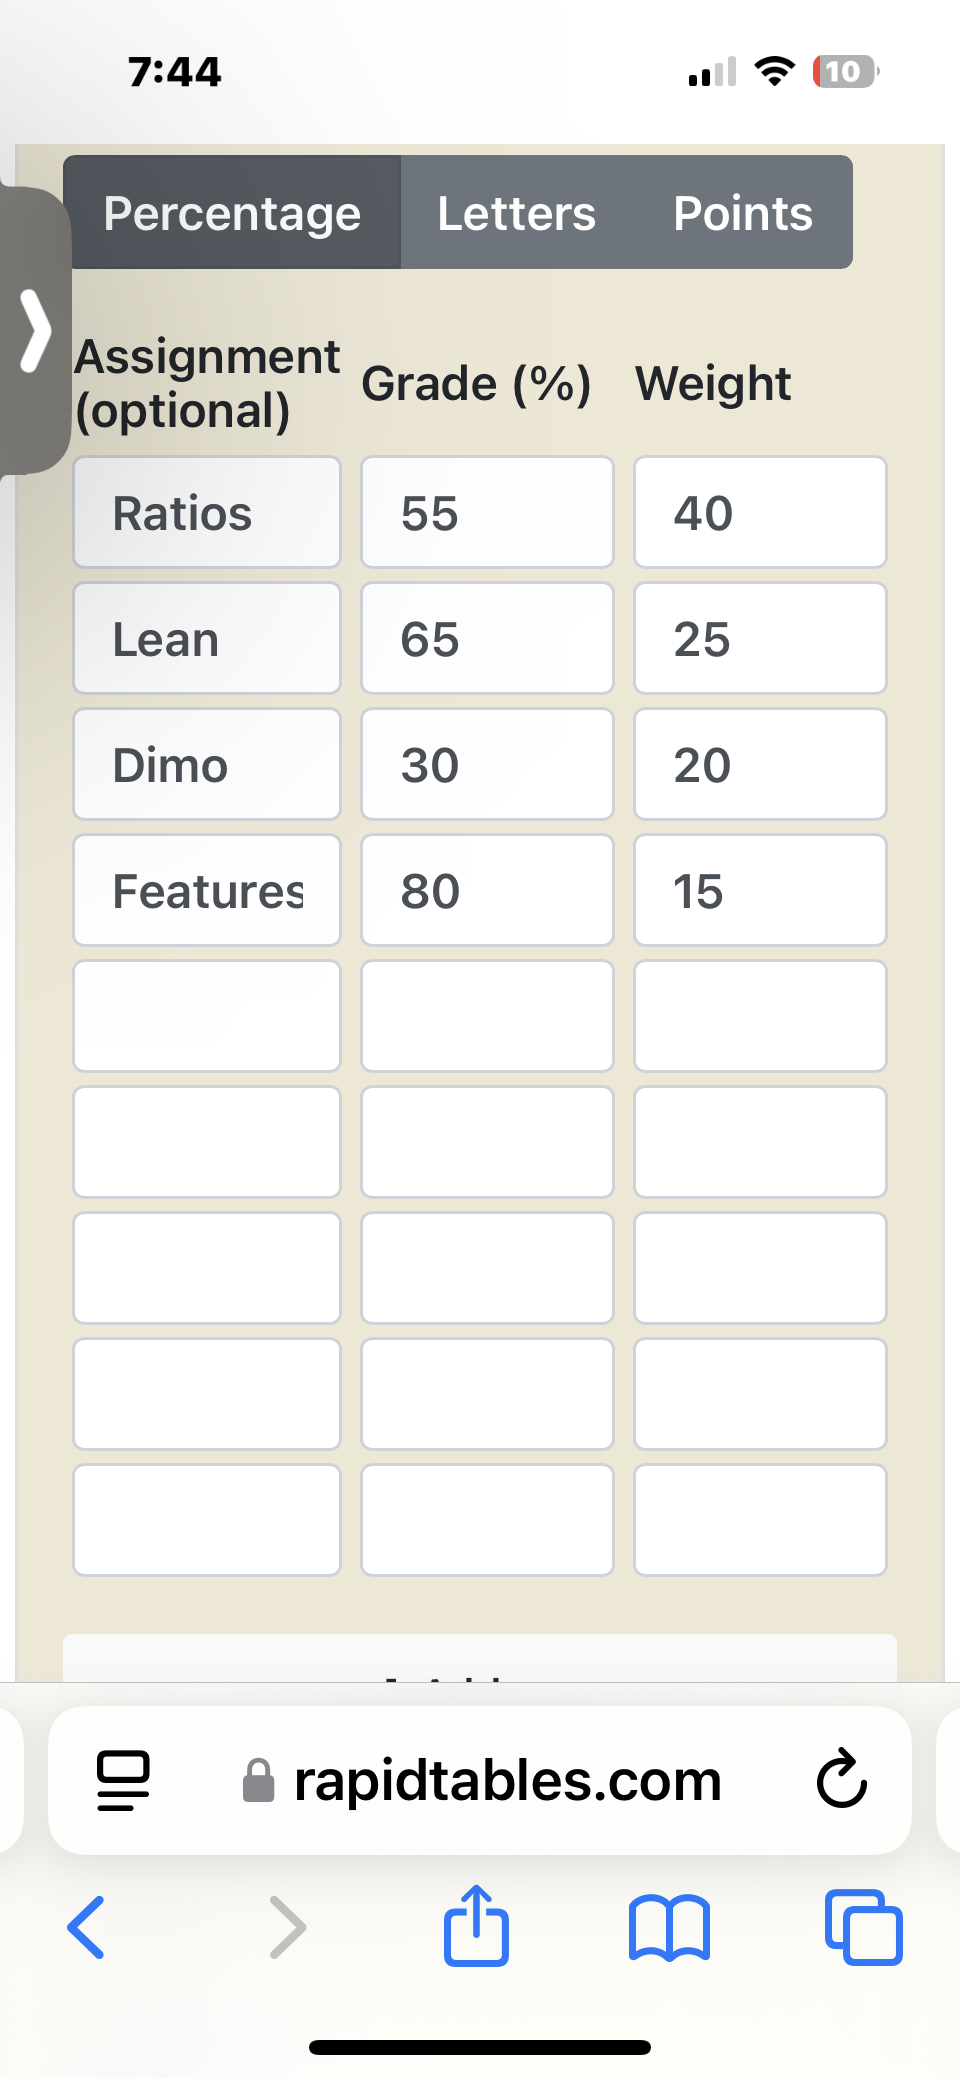Tap the Safari forward arrow
This screenshot has height=2079, width=960.
288,1927
